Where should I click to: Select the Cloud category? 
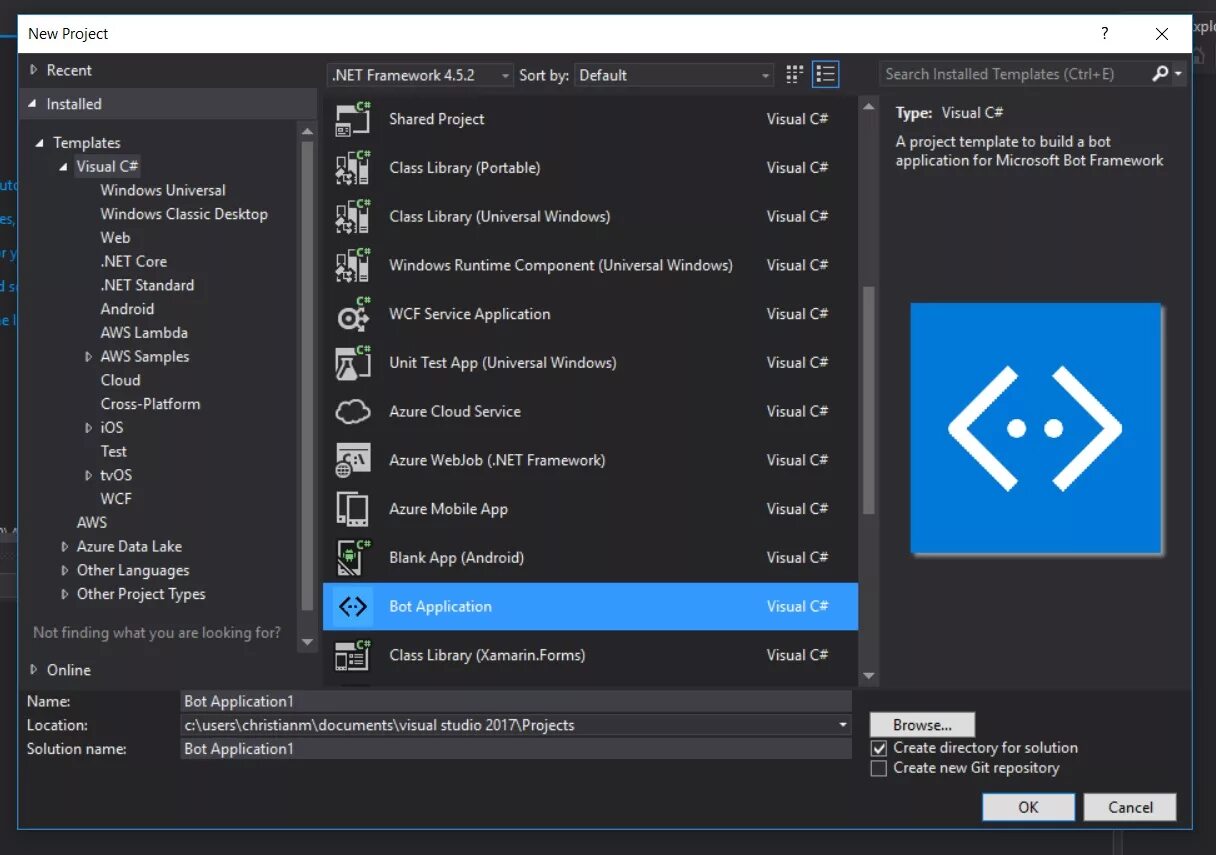click(x=120, y=380)
